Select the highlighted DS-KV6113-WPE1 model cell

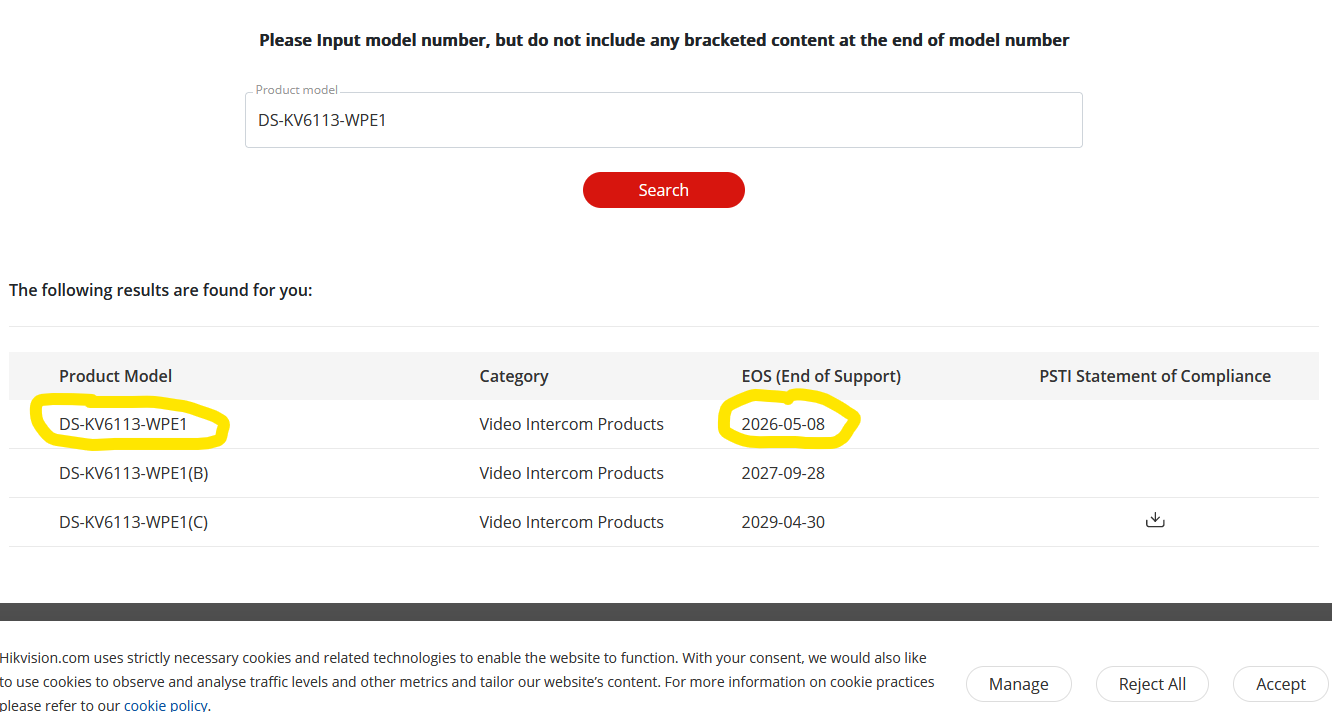[123, 424]
